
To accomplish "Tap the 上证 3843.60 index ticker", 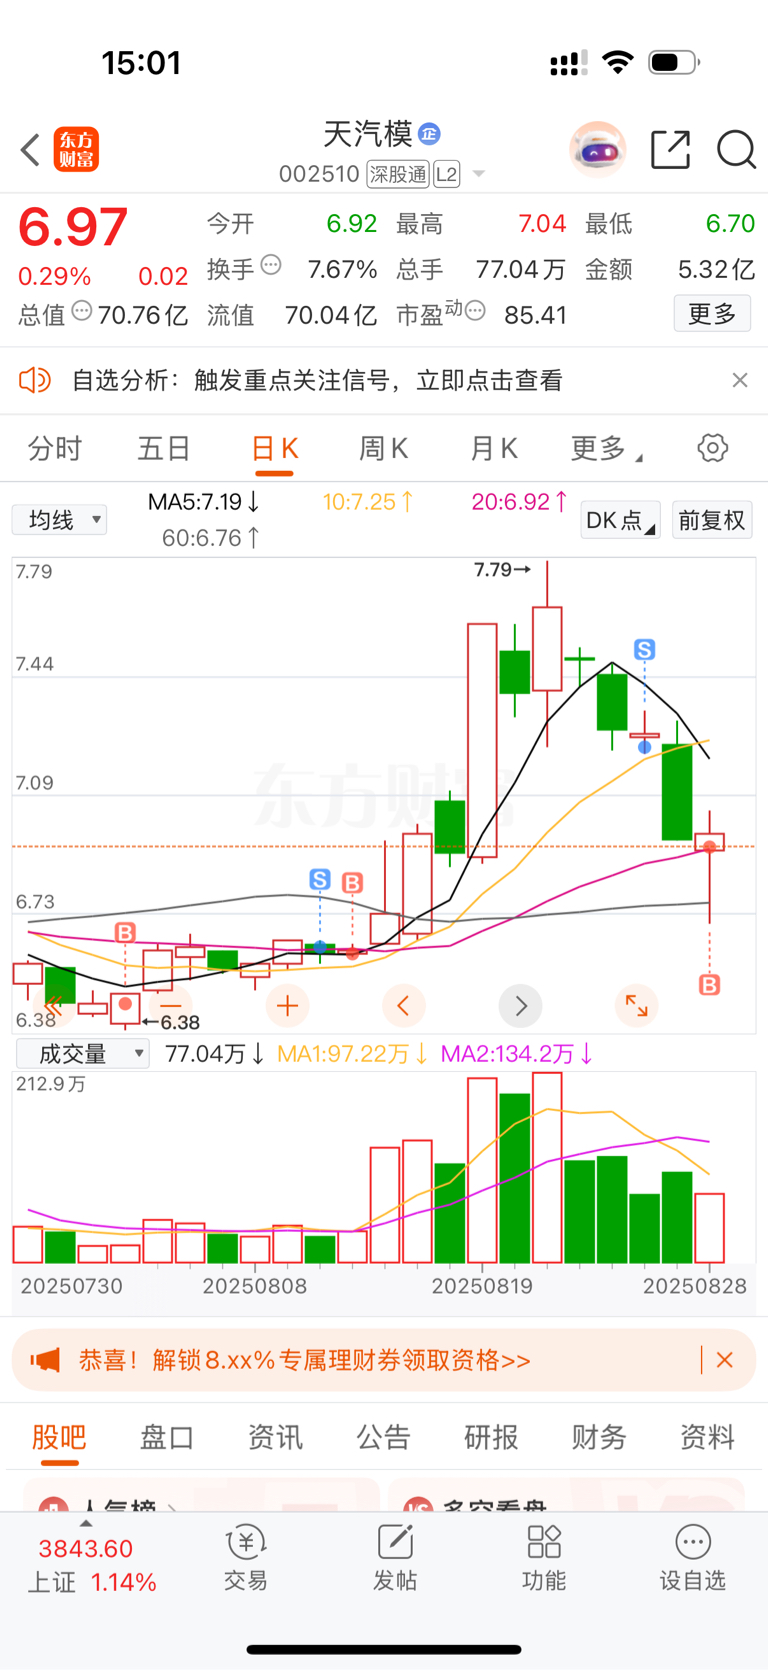I will [91, 1565].
